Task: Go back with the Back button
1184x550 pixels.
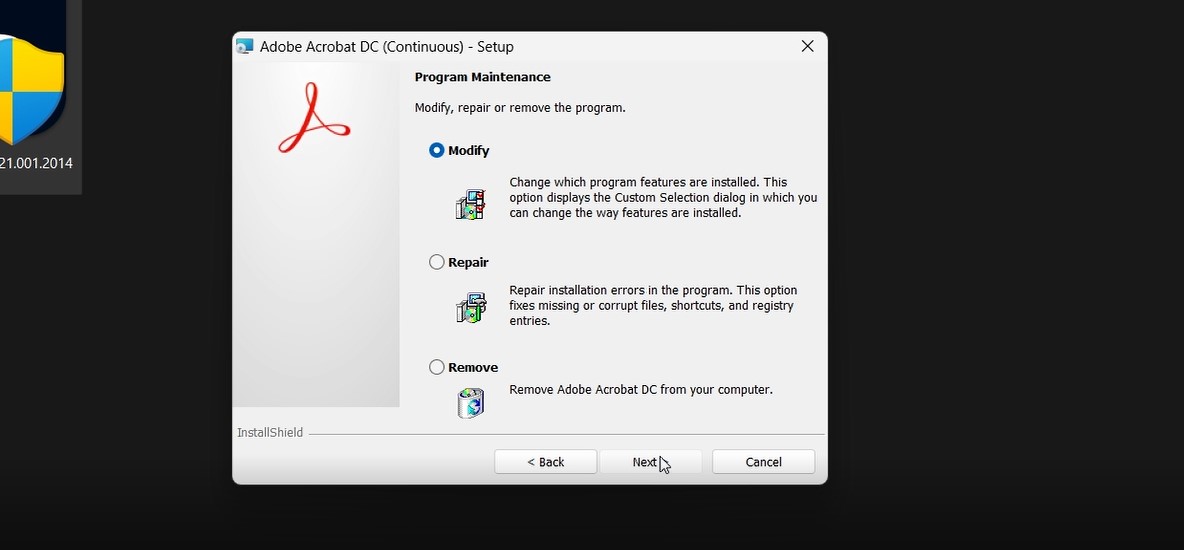Action: [545, 462]
